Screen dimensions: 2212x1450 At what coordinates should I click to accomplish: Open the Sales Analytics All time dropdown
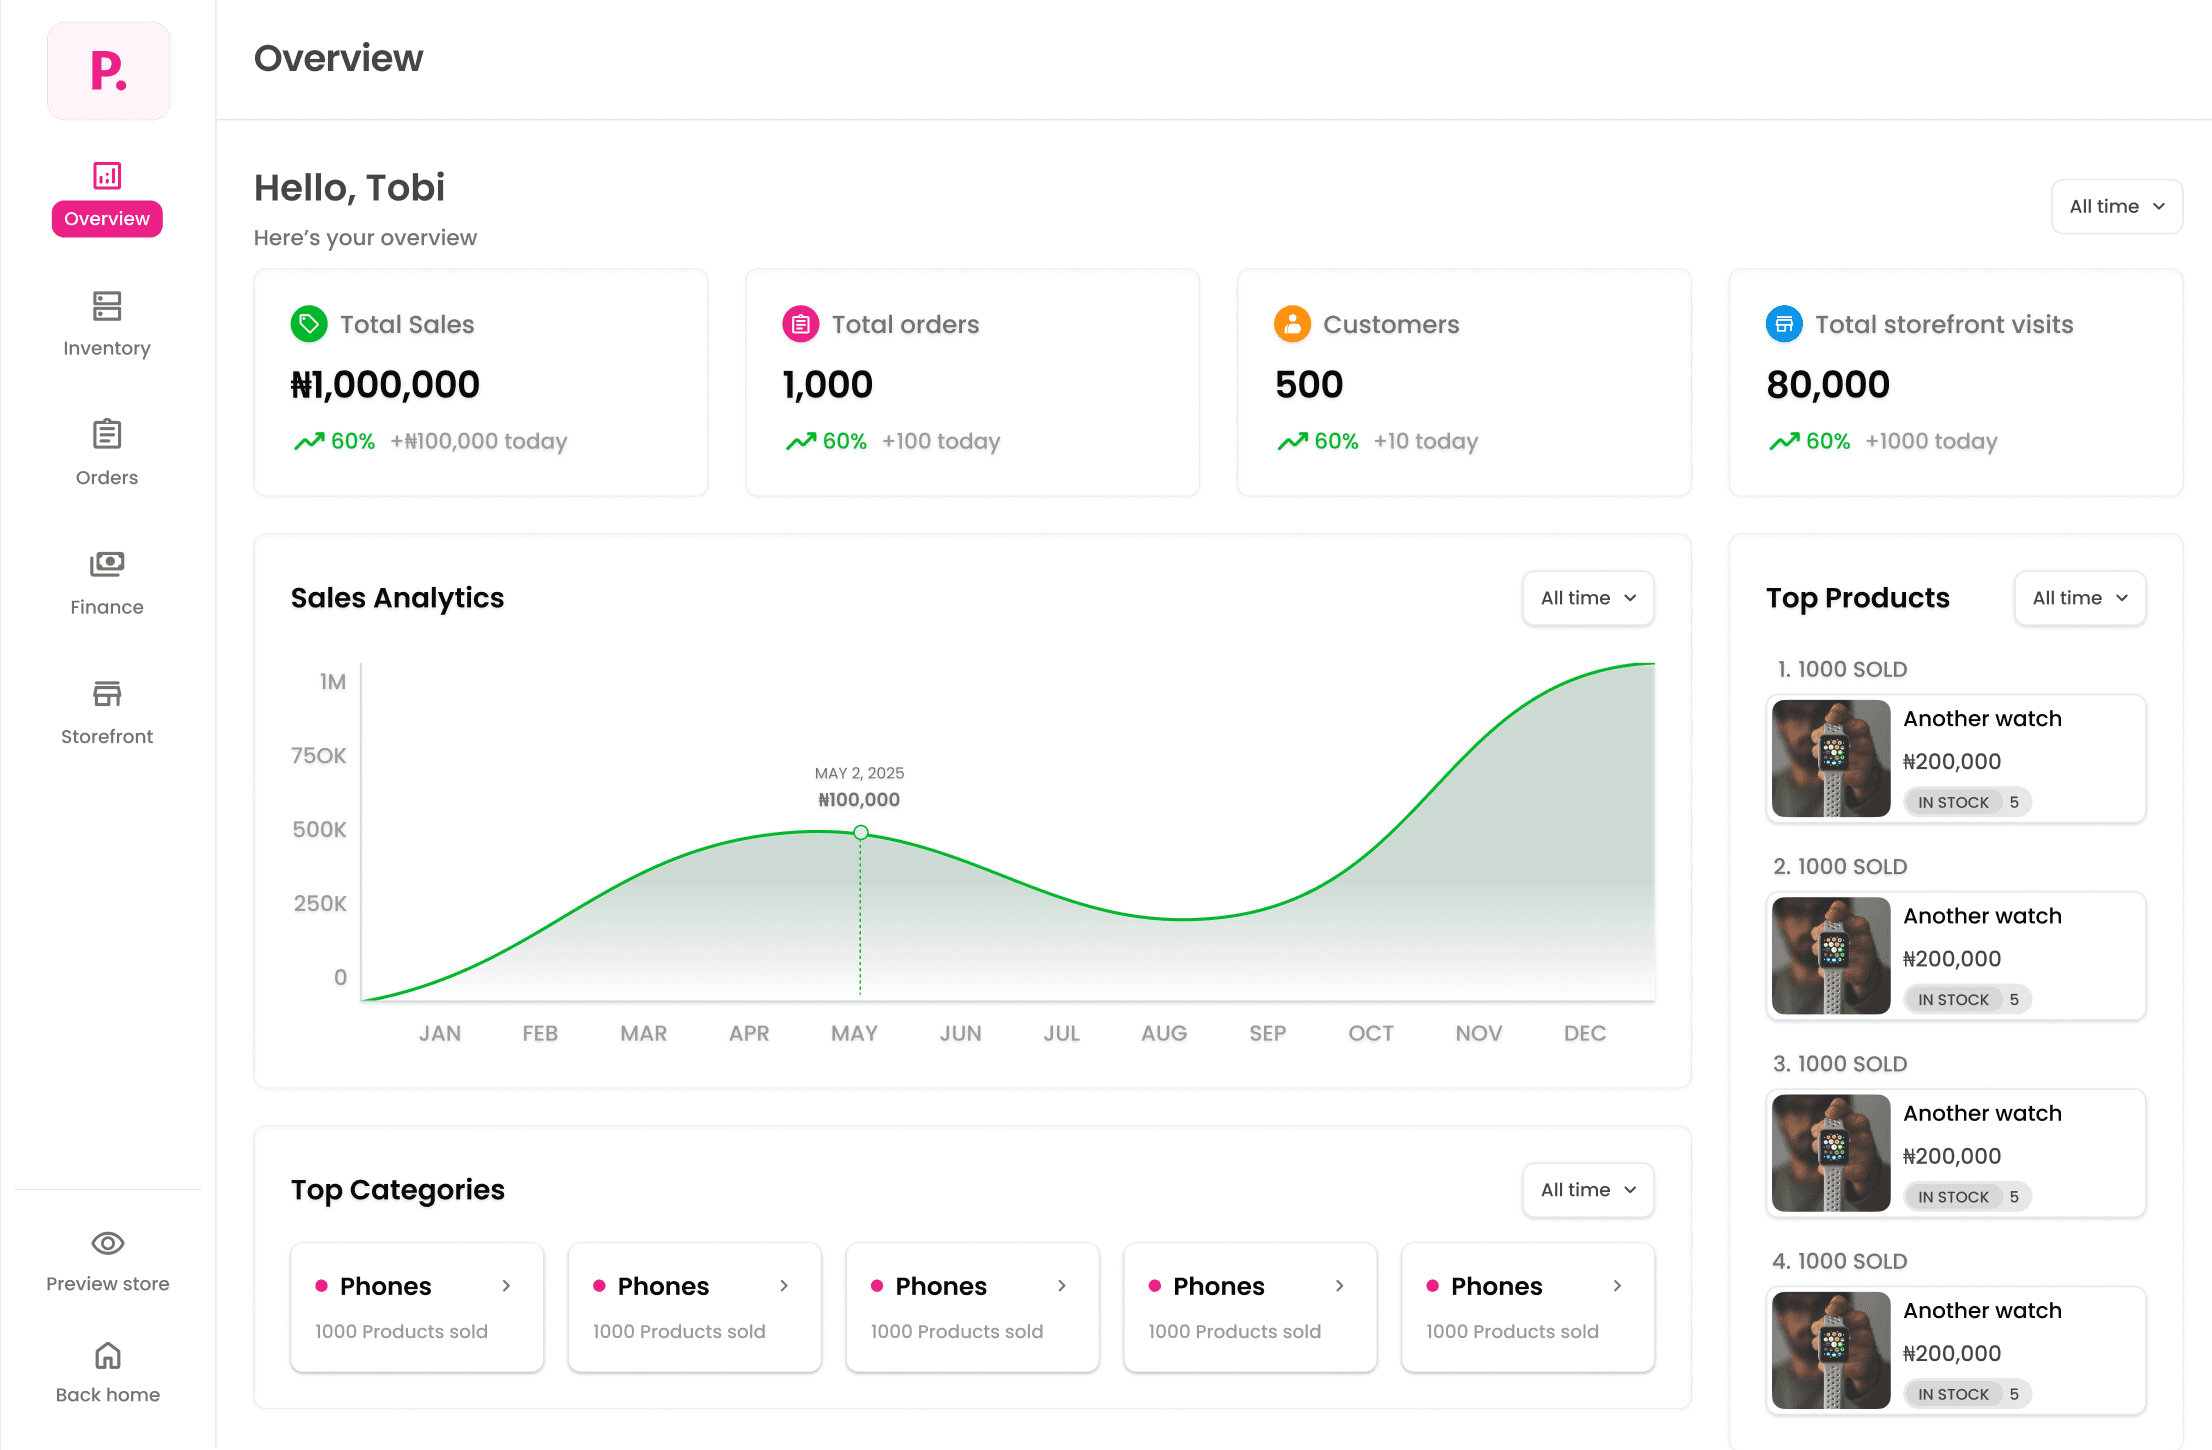click(1588, 598)
